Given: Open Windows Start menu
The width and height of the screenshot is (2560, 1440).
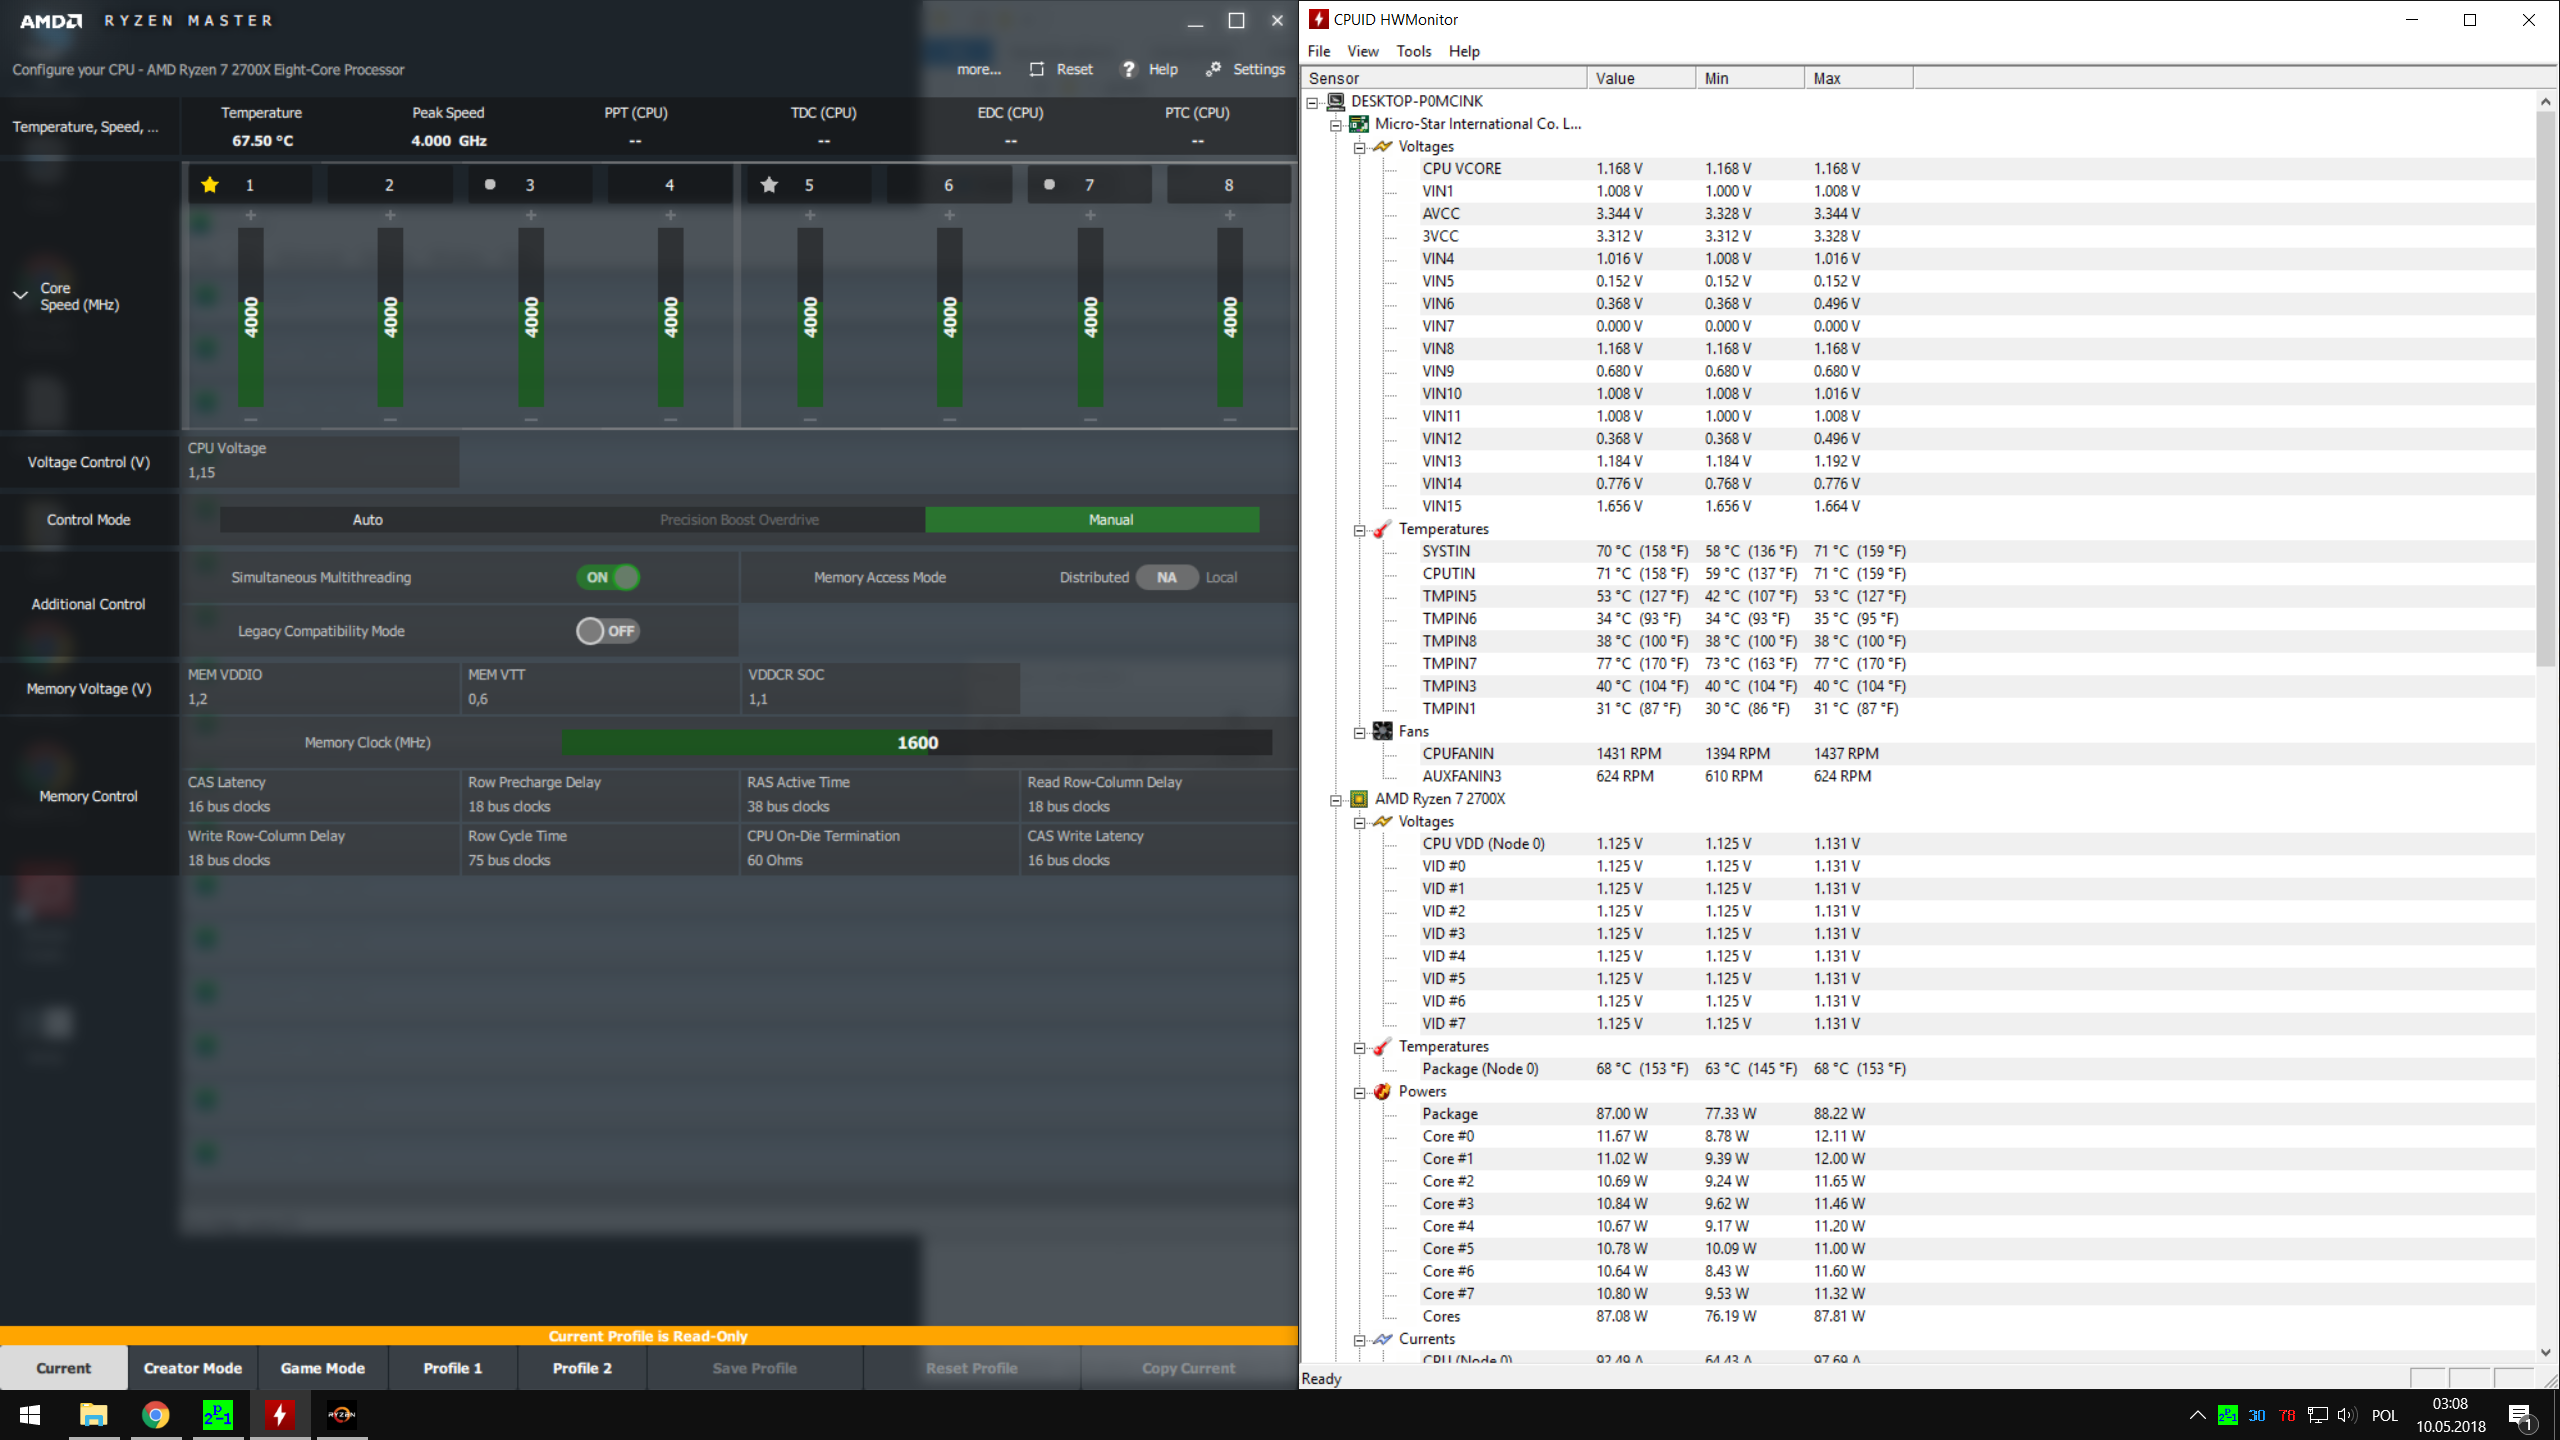Looking at the screenshot, I should (30, 1415).
